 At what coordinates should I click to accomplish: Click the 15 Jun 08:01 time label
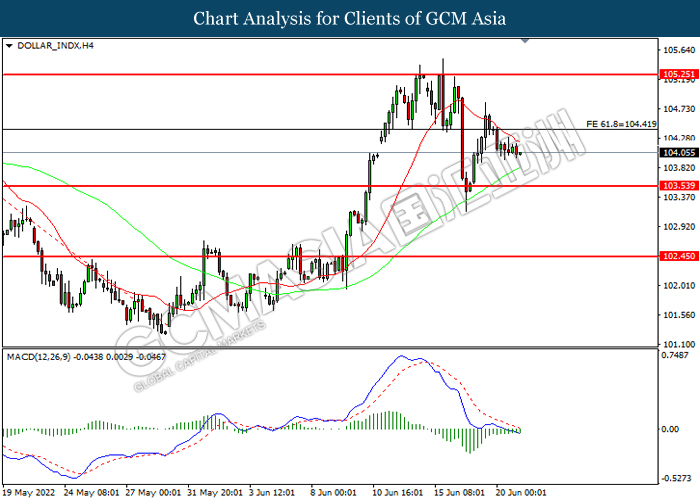point(461,492)
